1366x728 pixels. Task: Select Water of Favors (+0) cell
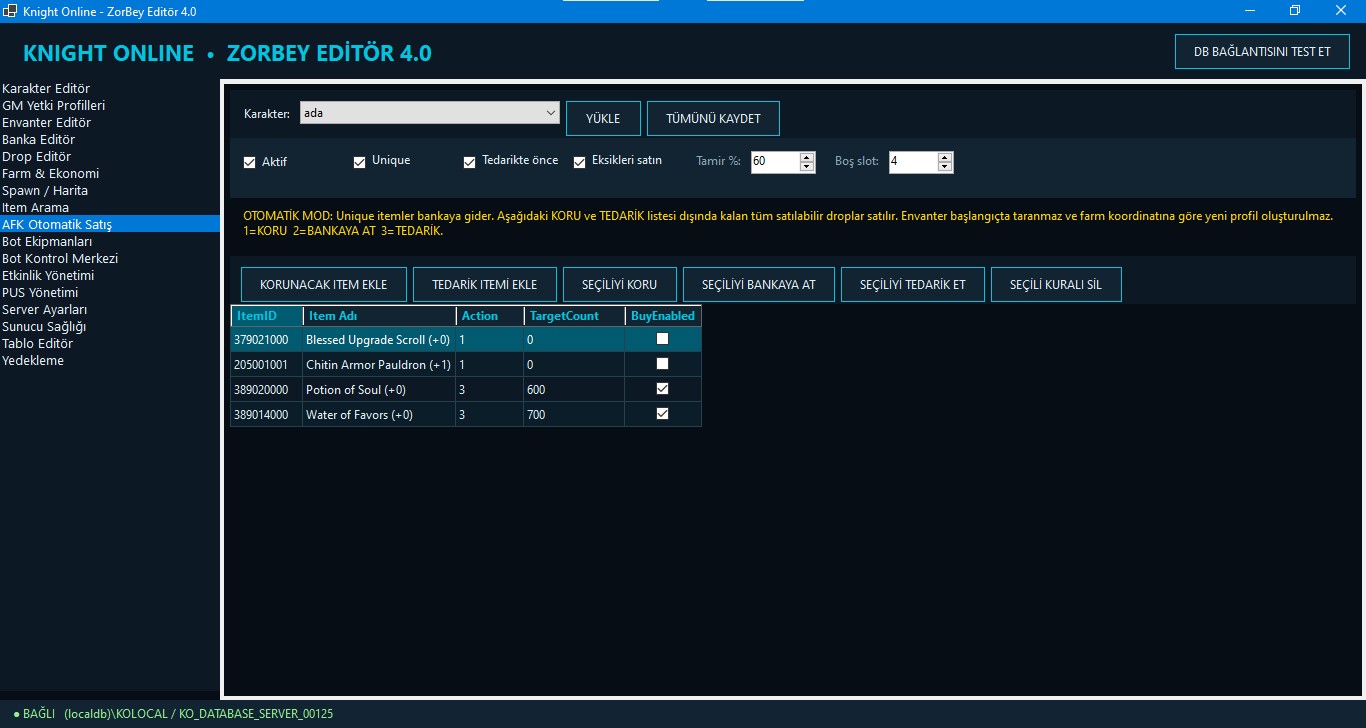tap(379, 414)
